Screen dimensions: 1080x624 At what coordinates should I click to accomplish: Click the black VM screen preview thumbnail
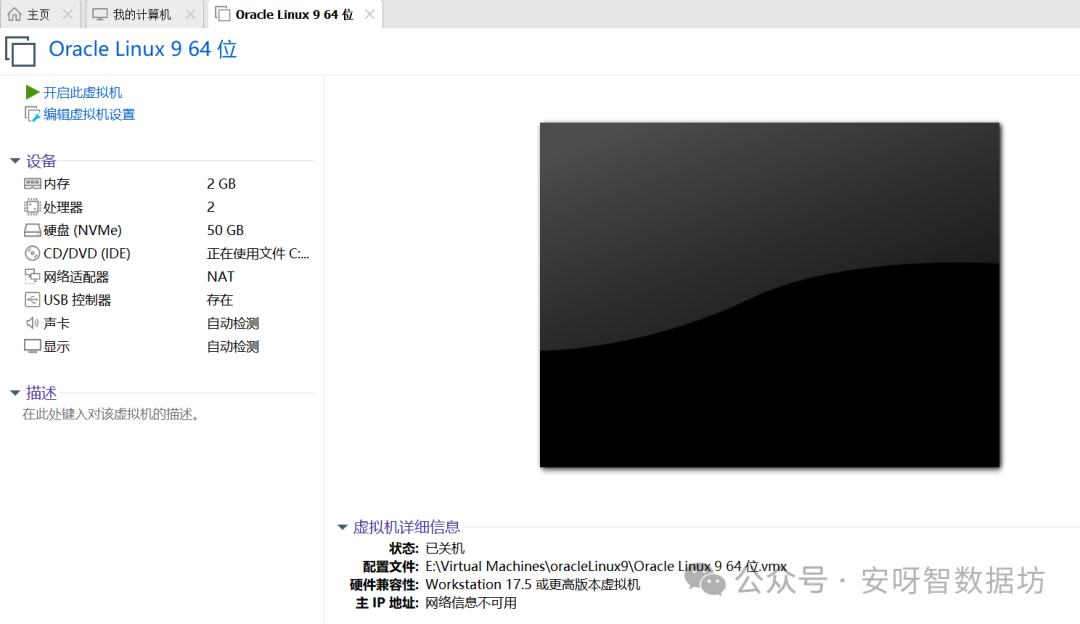tap(769, 295)
